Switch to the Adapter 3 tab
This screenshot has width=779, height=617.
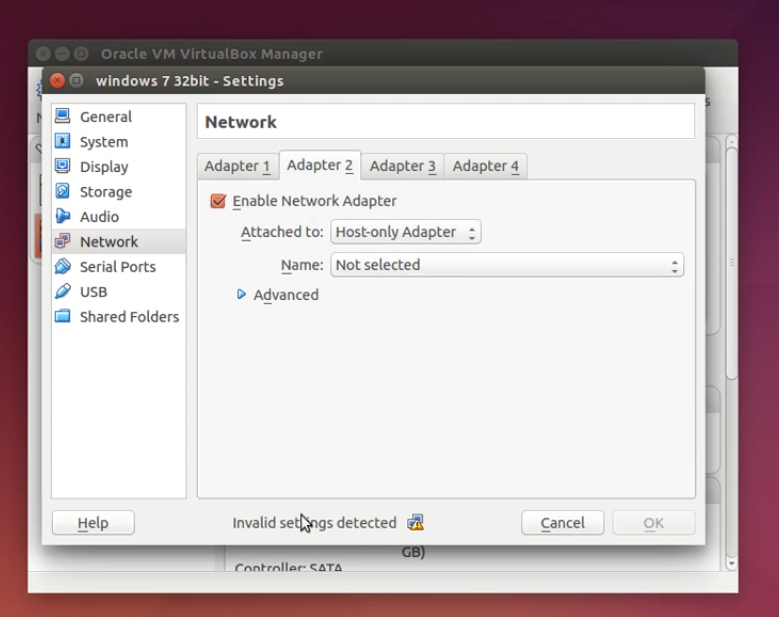click(x=402, y=166)
